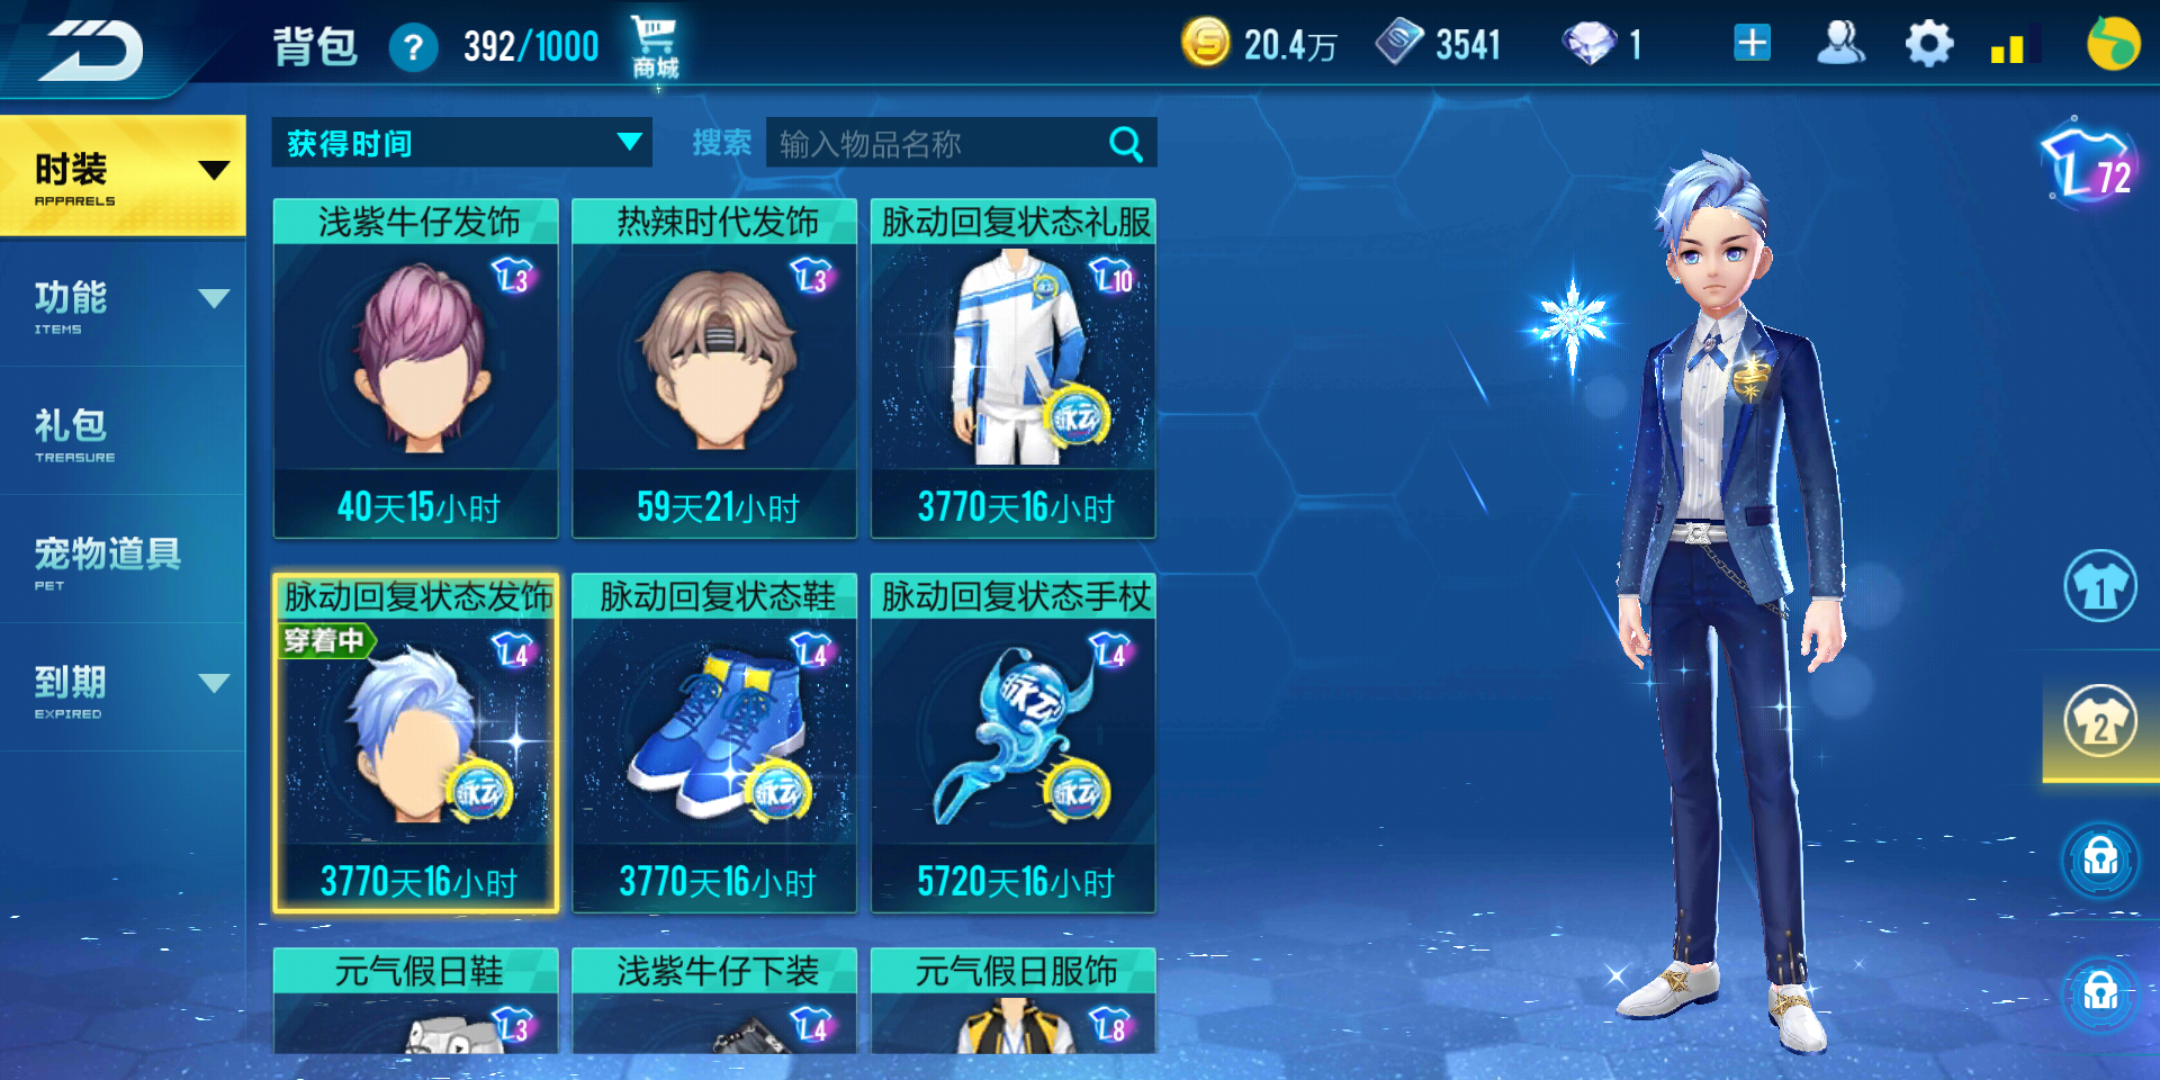Select the 脉动回复状态鞋 shoes item
Viewport: 2160px width, 1080px height.
coord(714,742)
